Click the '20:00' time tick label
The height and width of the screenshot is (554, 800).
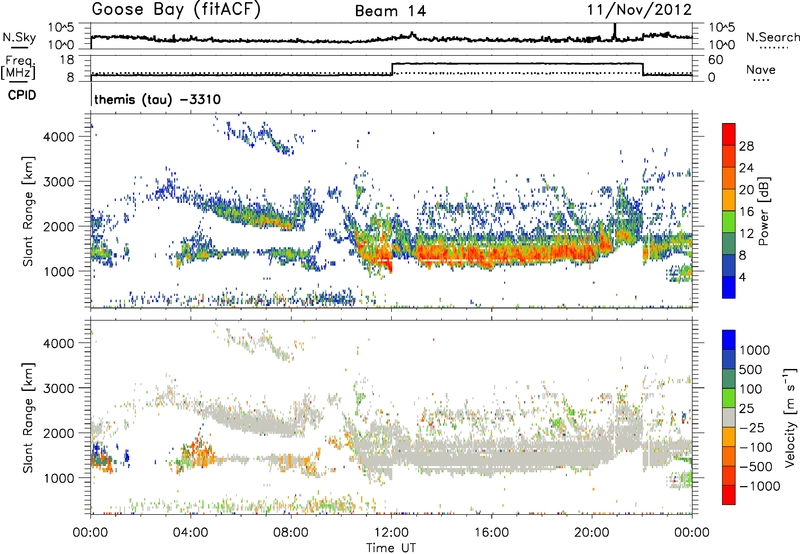(x=592, y=533)
